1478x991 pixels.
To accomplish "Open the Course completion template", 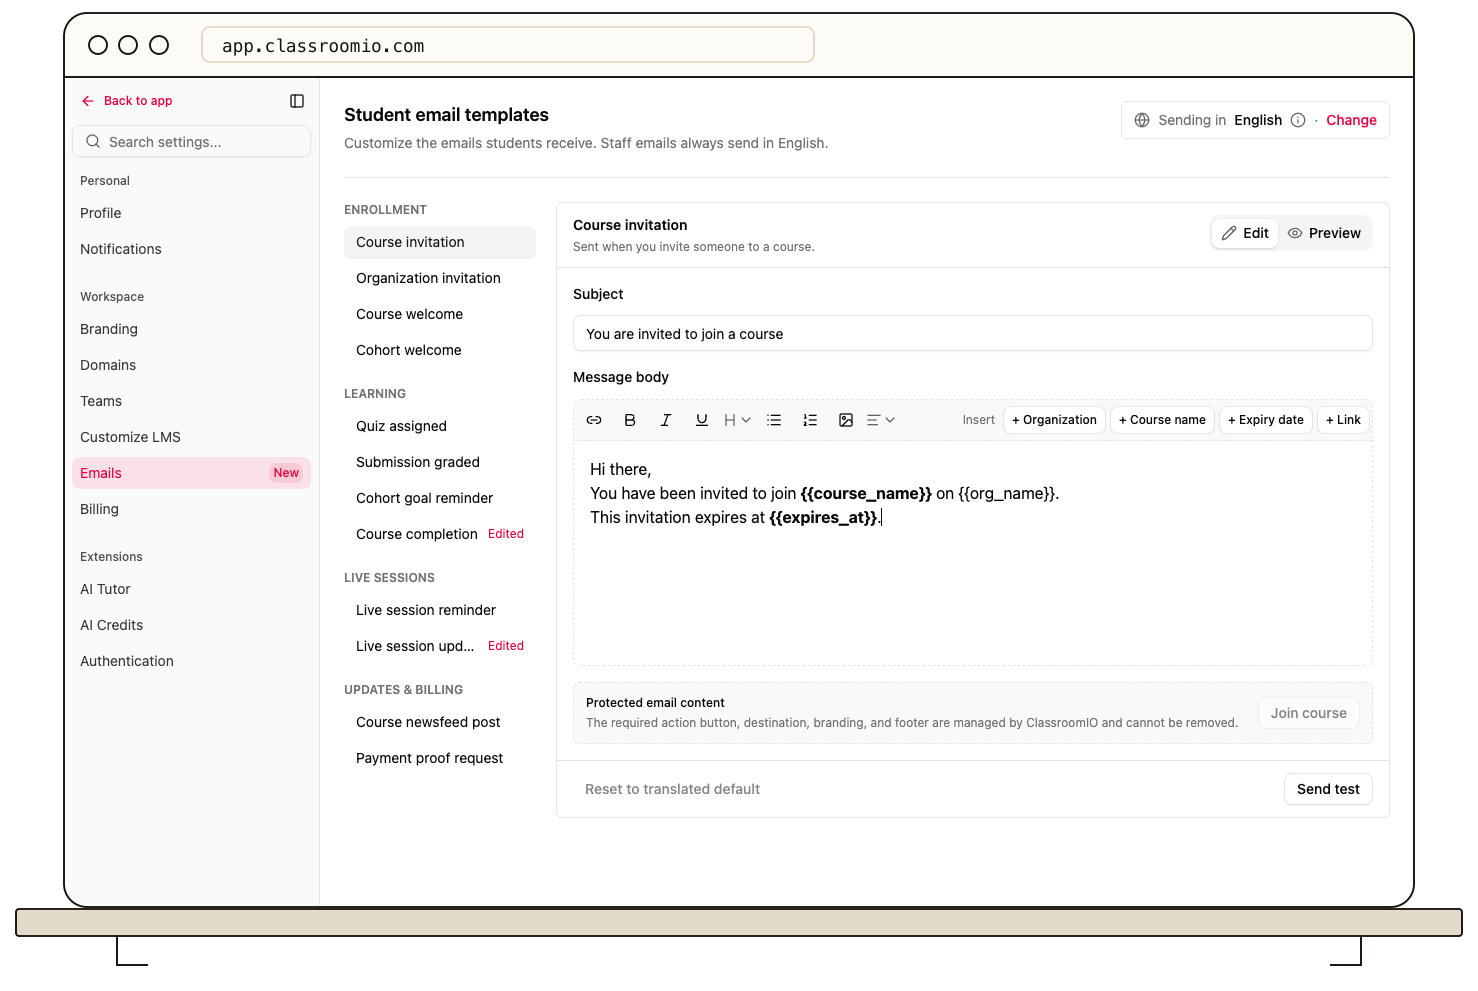I will [440, 534].
